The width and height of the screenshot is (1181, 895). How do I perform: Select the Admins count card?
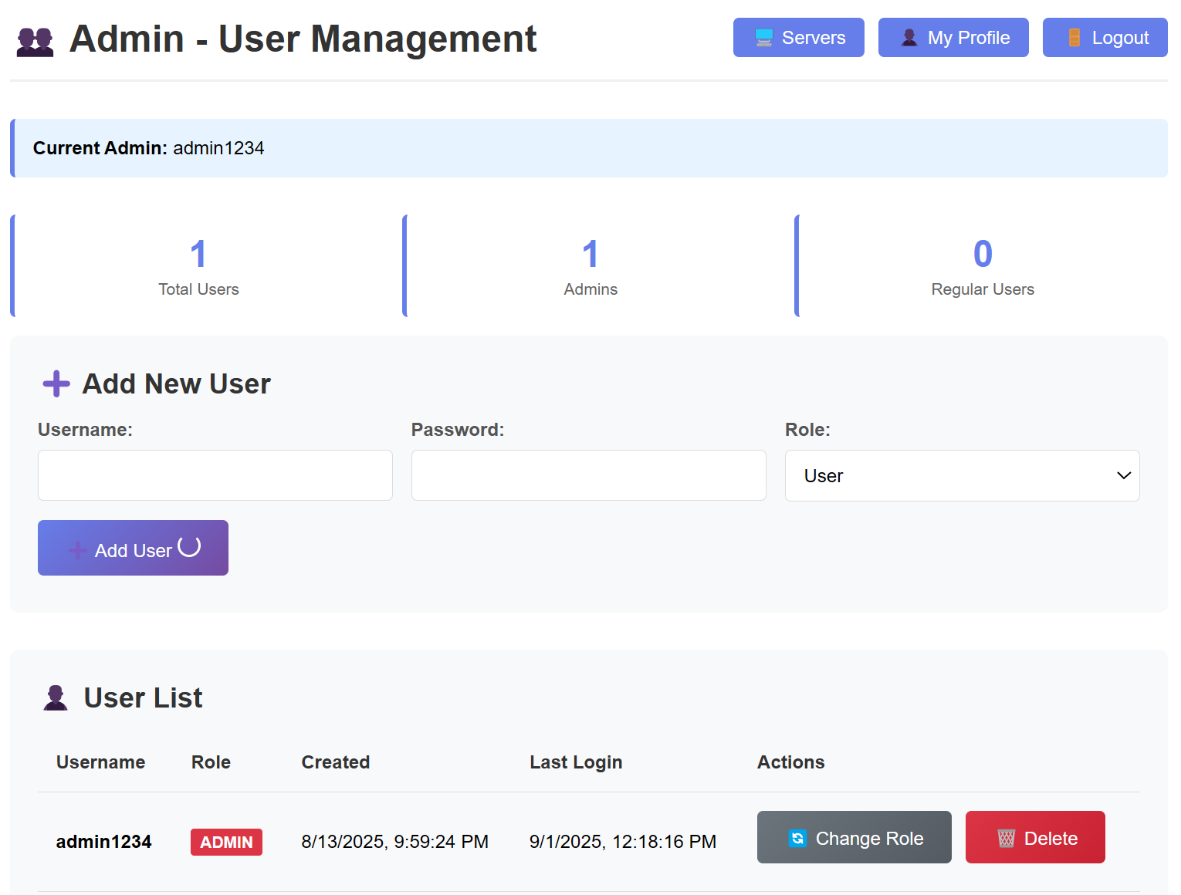click(591, 266)
